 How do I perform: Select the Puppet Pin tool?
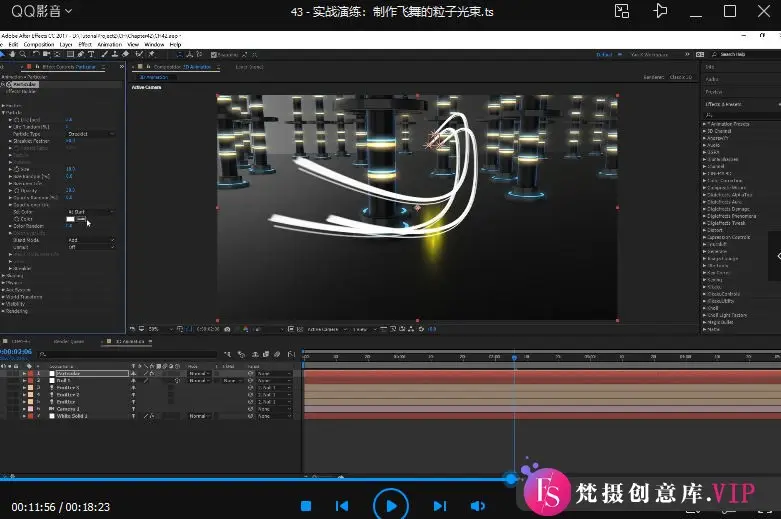coord(152,54)
